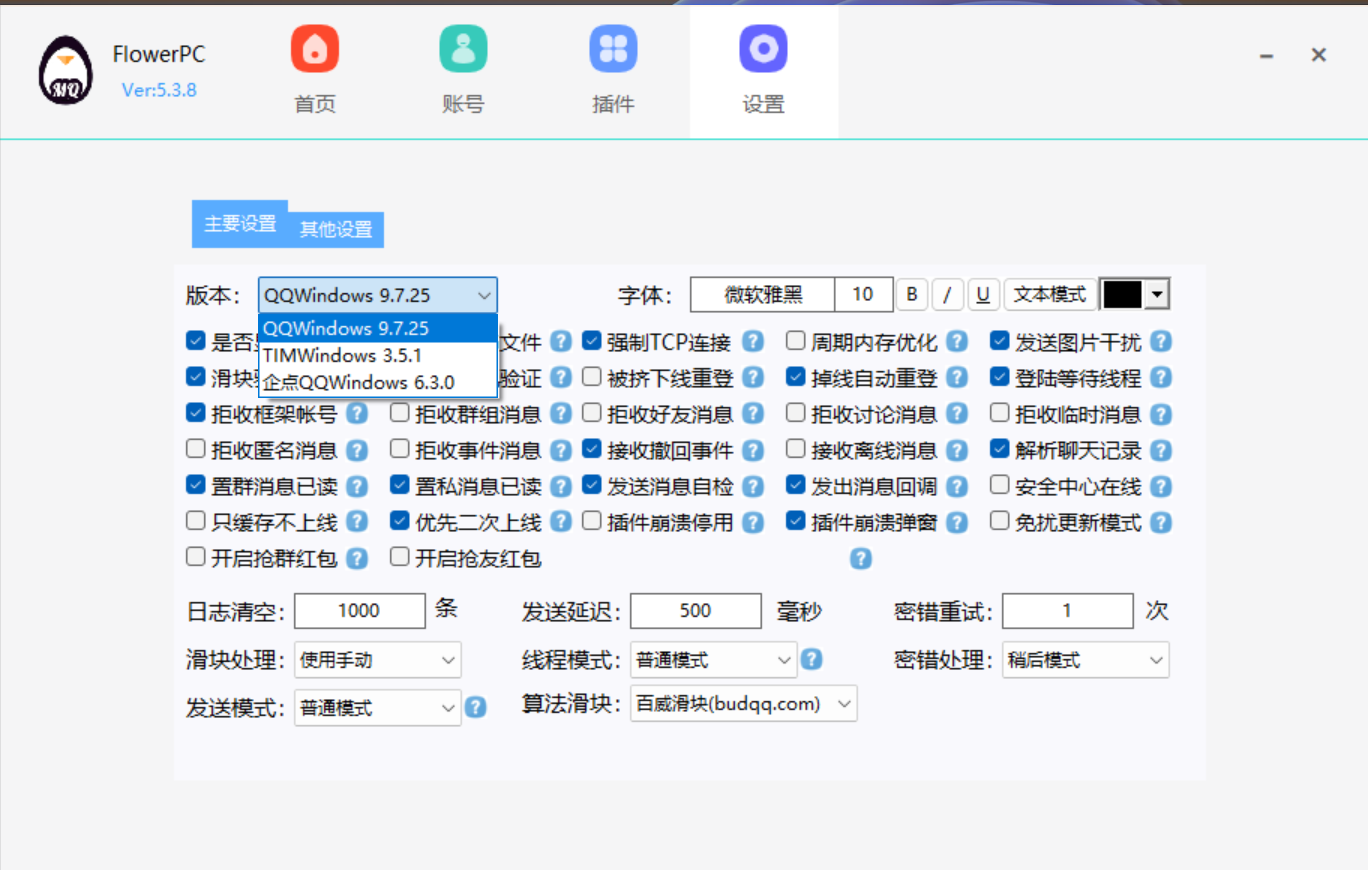Go to the 账号 account icon
The height and width of the screenshot is (870, 1368).
click(463, 50)
